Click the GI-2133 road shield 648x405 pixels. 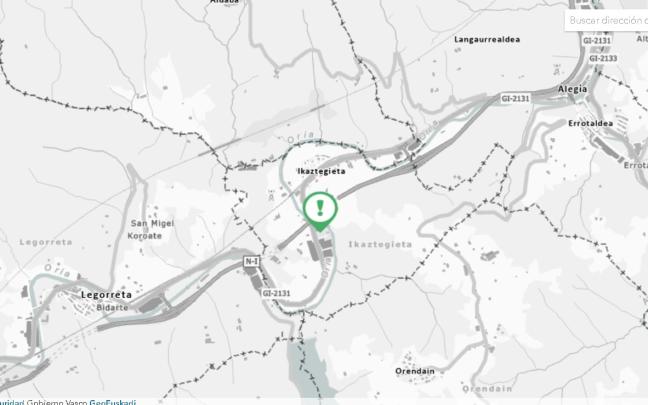[x=603, y=58]
